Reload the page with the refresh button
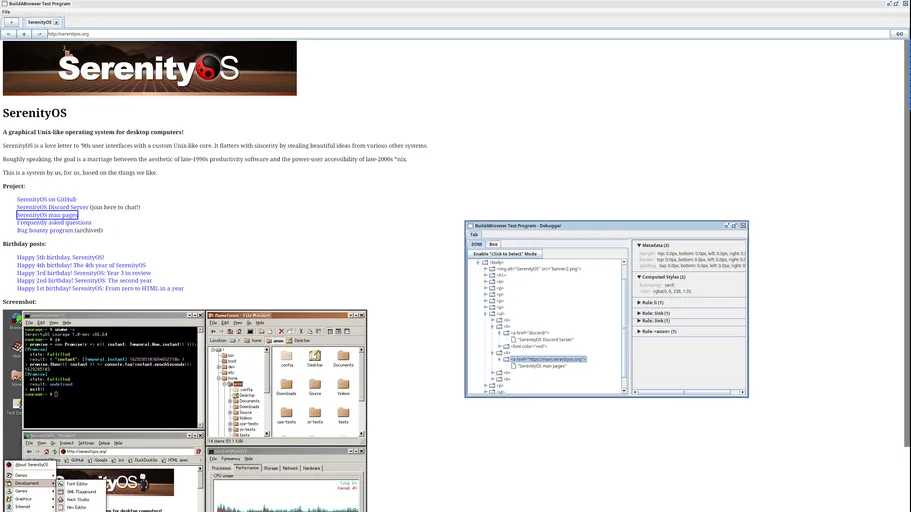This screenshot has height=512, width=911. tap(24, 34)
